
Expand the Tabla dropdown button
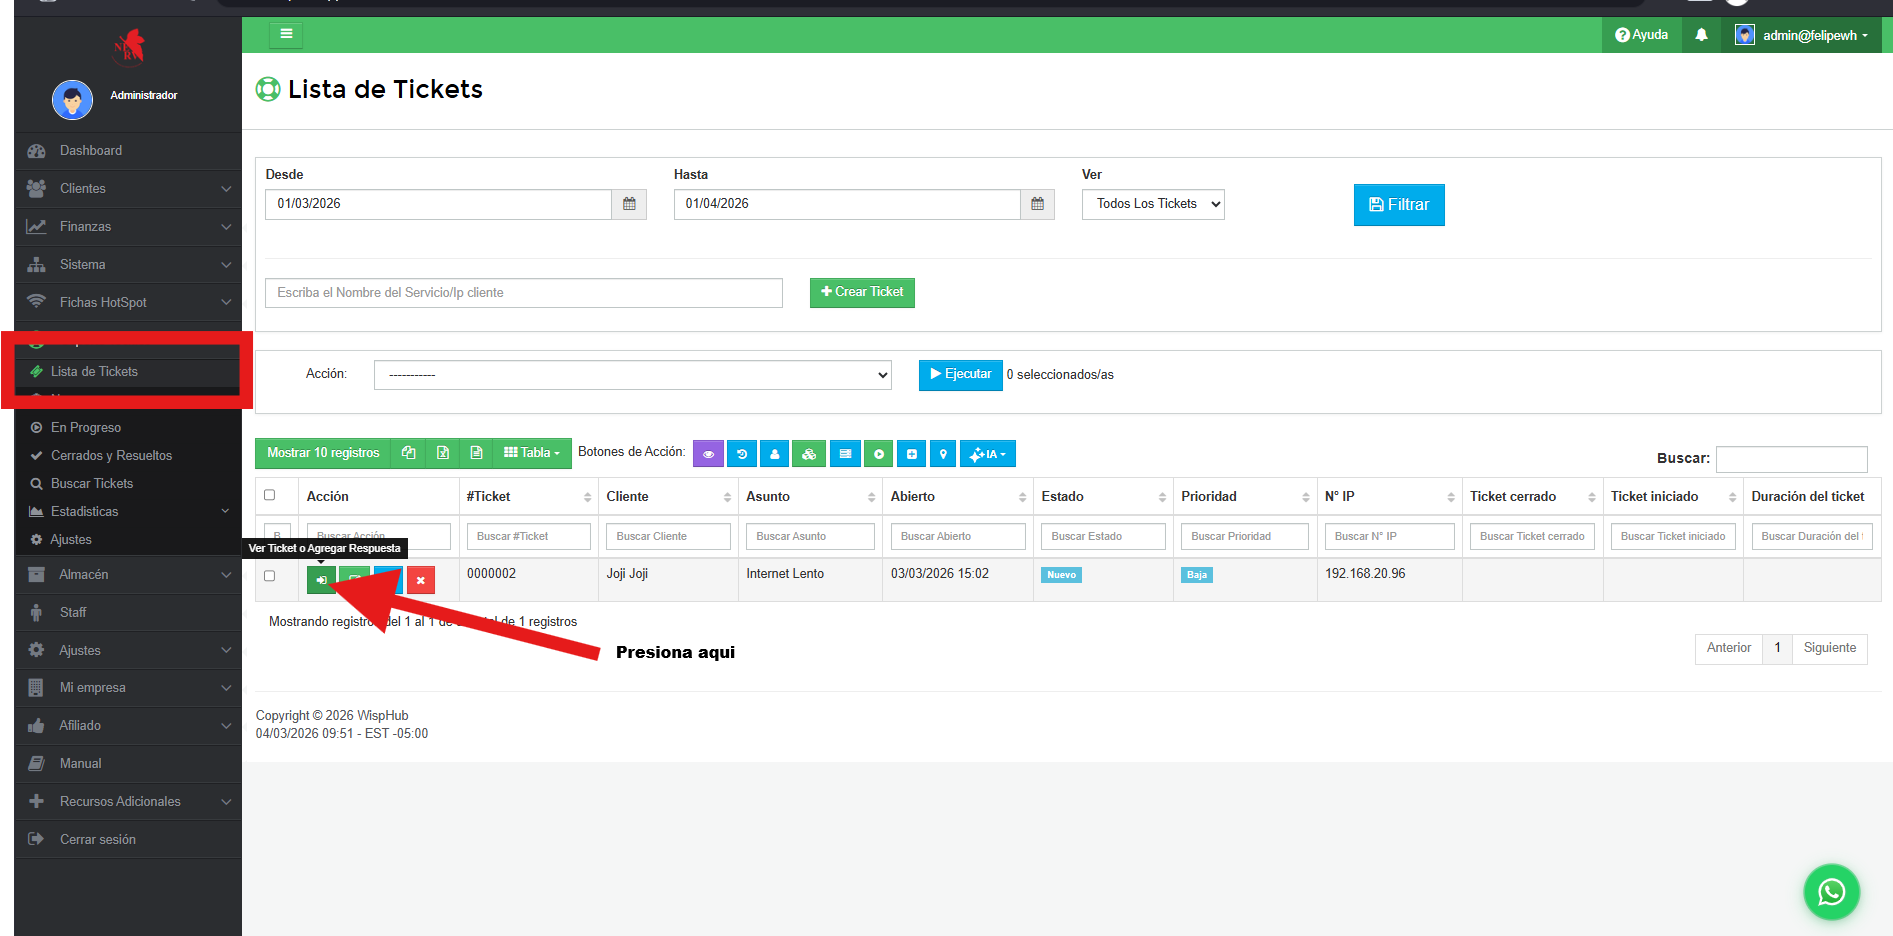click(x=531, y=453)
